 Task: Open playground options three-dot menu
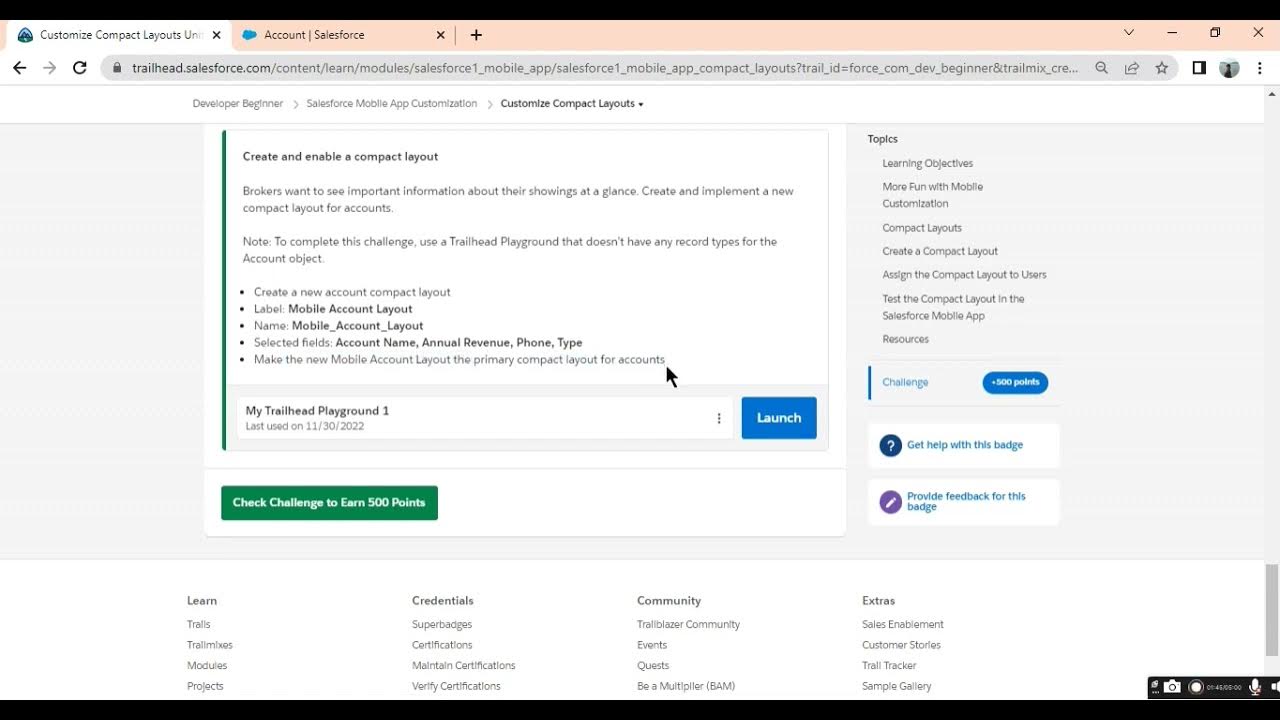718,418
